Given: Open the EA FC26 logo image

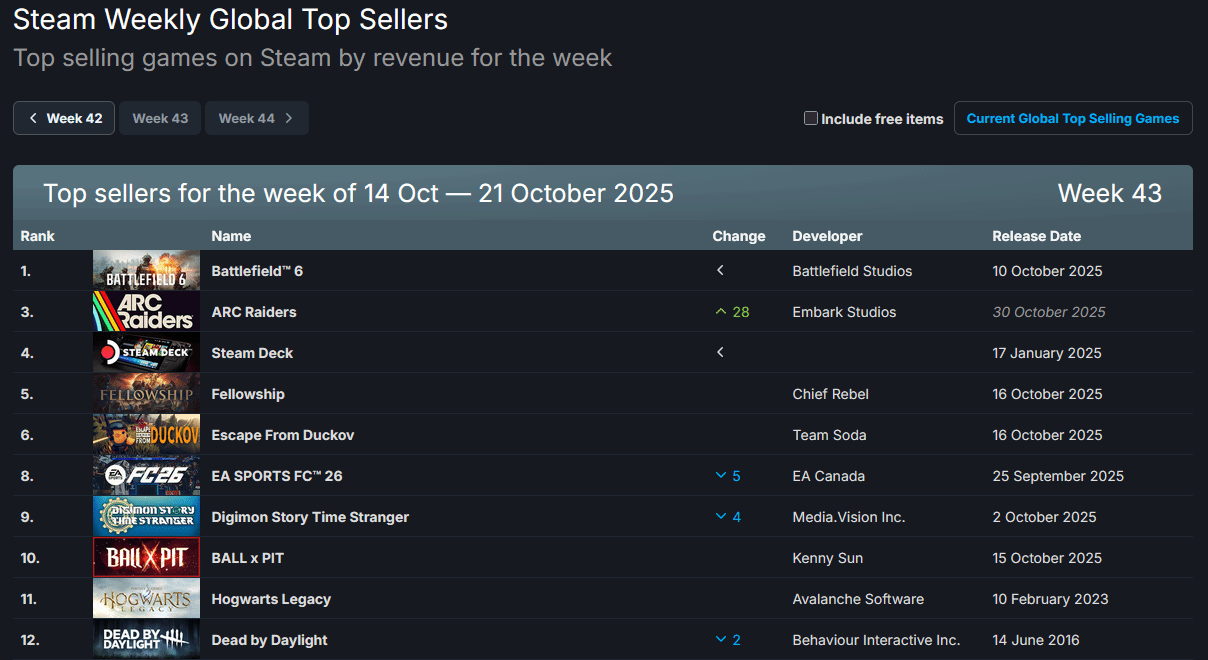Looking at the screenshot, I should tap(146, 476).
